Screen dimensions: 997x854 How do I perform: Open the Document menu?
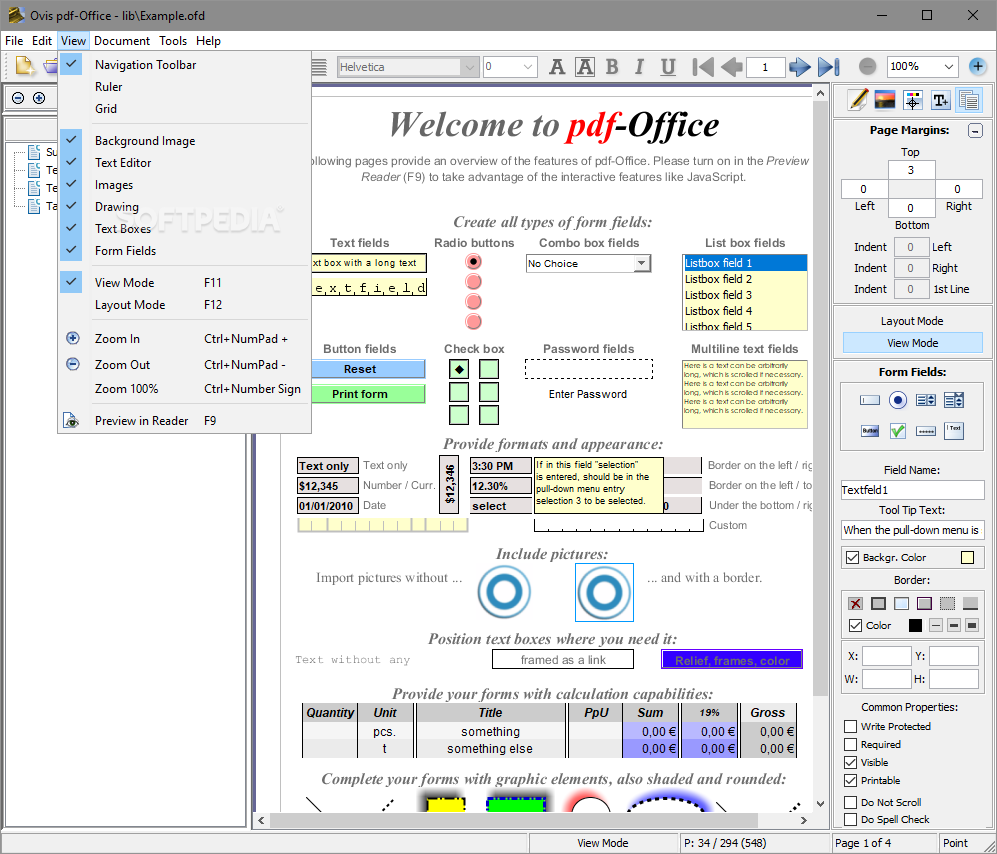pos(121,41)
